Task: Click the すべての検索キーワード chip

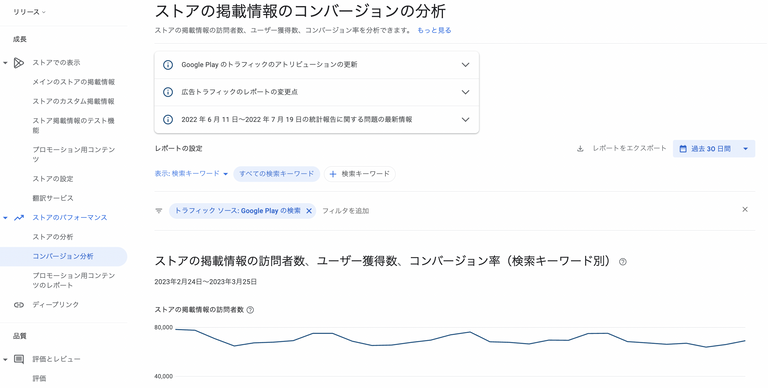Action: [277, 174]
